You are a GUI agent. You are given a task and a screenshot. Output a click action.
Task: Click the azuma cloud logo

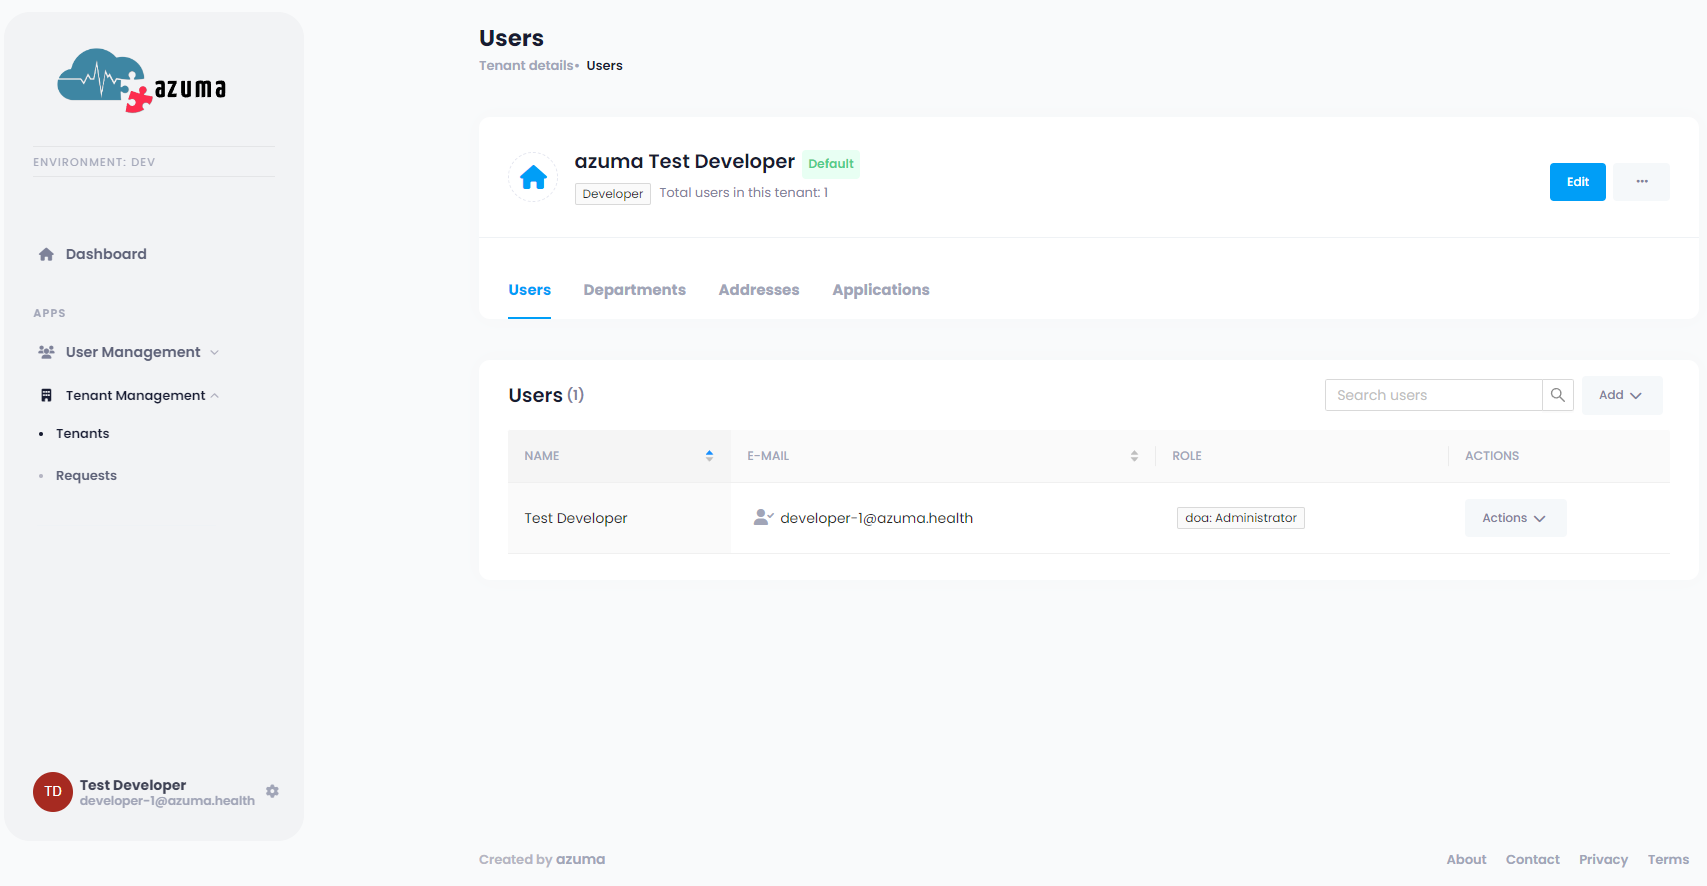(141, 81)
